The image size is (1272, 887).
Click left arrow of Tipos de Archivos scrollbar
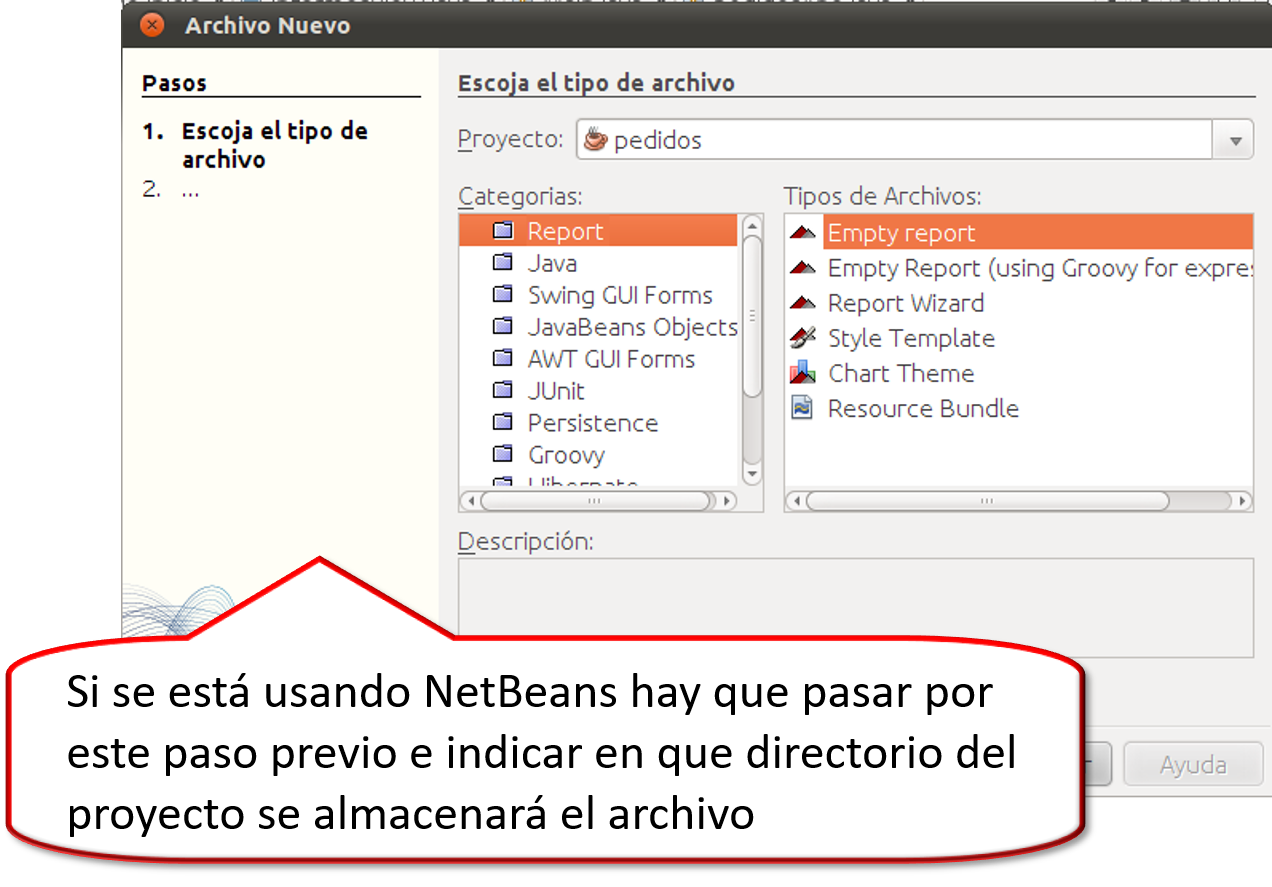pos(796,500)
